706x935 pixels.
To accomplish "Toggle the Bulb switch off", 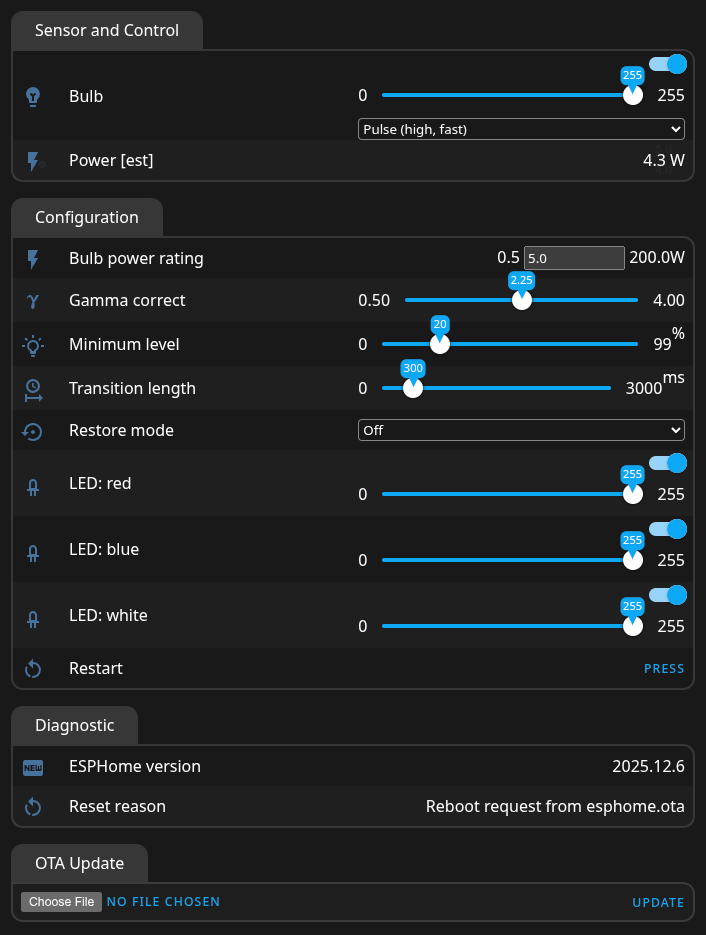I will tap(668, 64).
